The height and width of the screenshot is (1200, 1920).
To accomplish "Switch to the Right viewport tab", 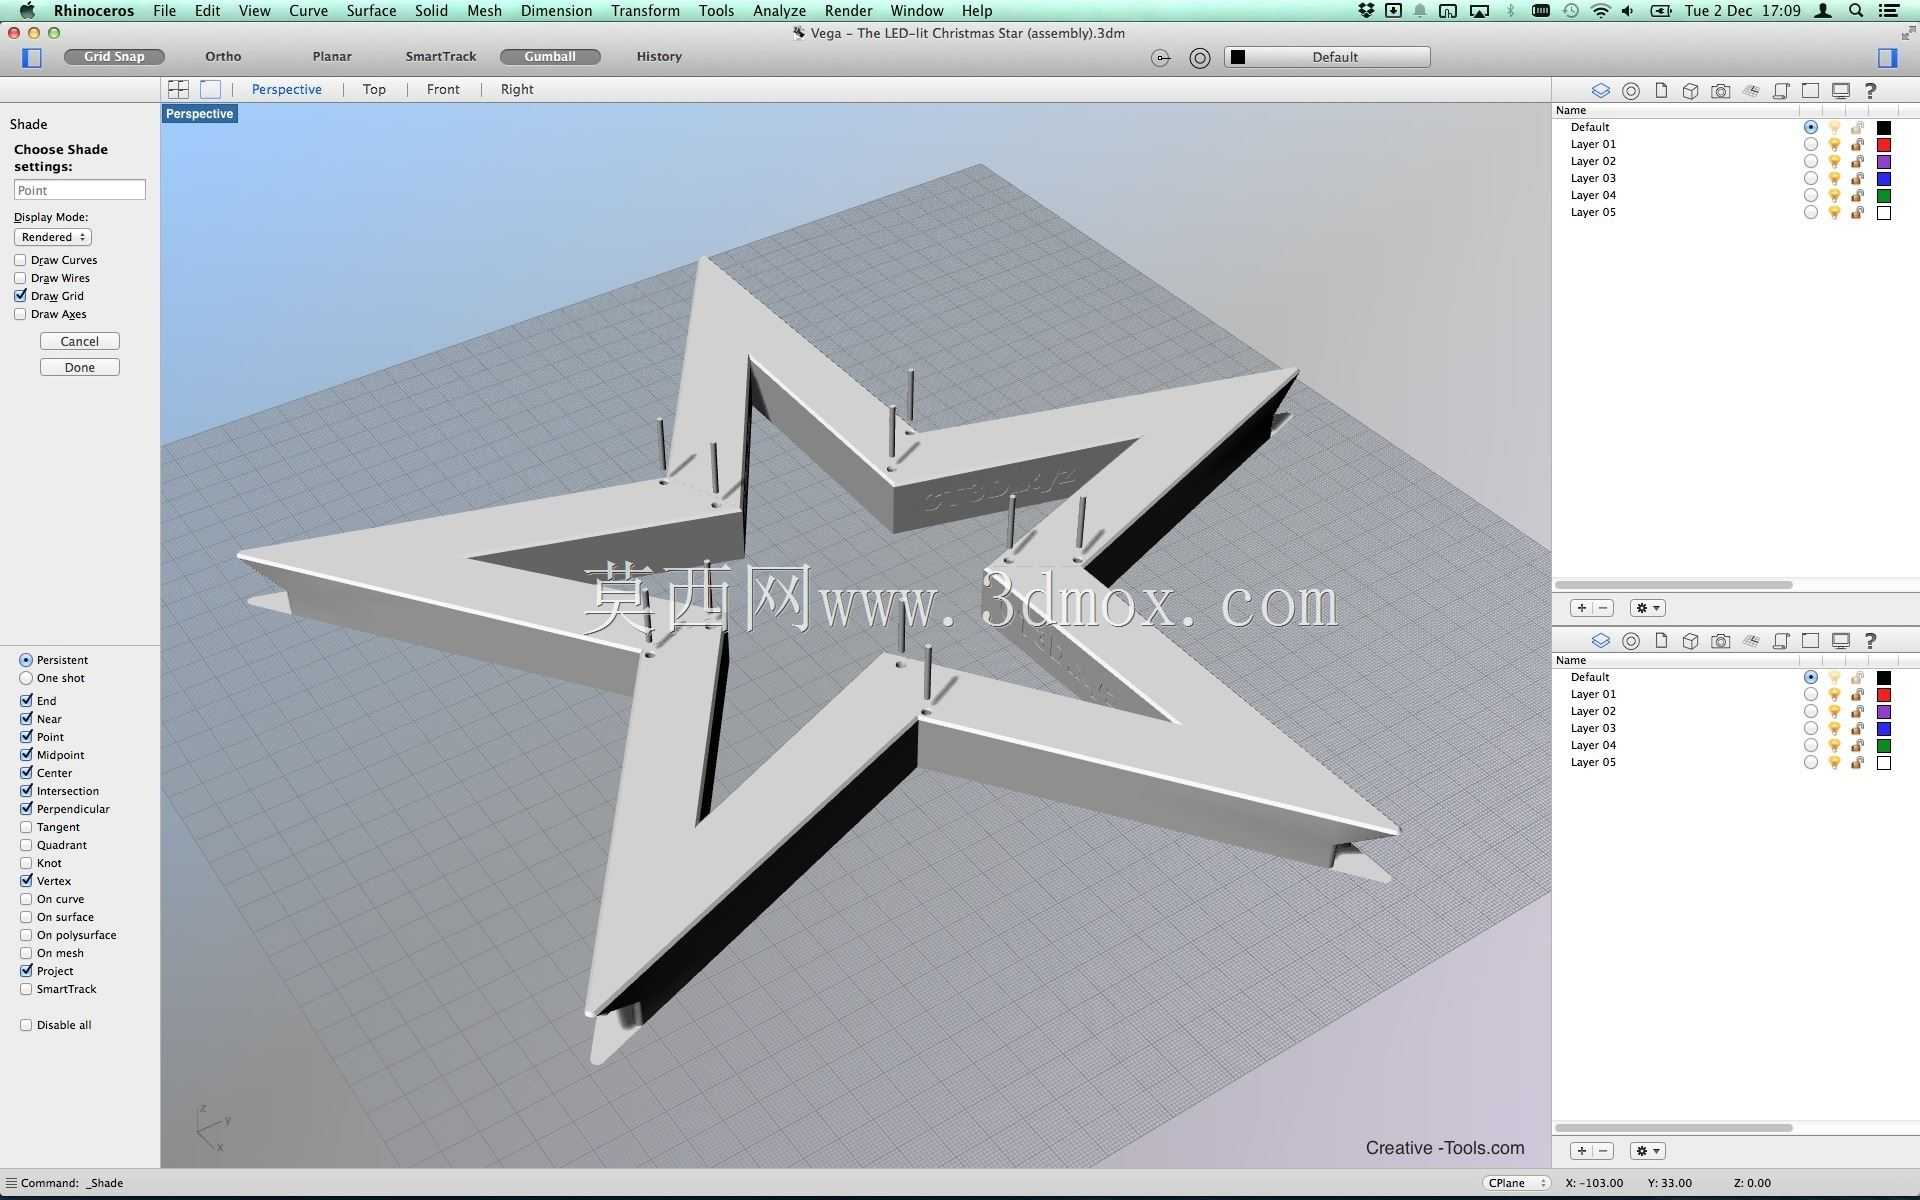I will [x=517, y=89].
